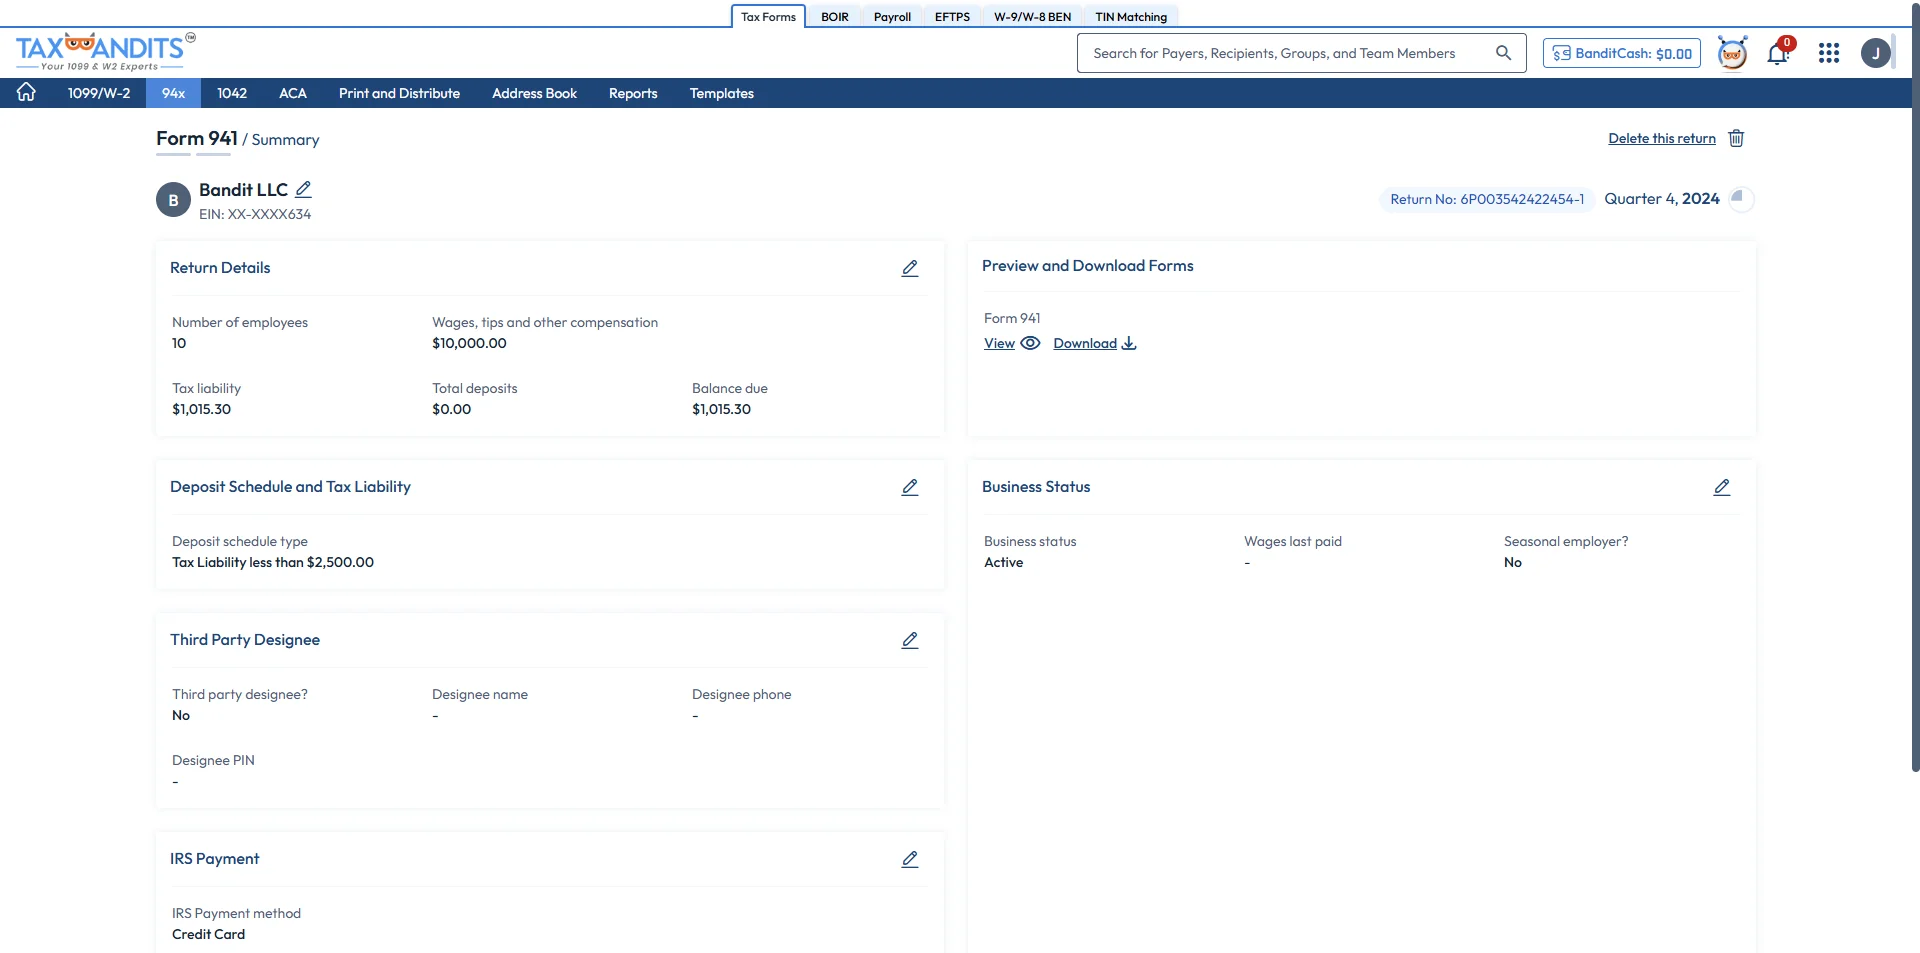Click the BanditCash $0.00 button

[x=1621, y=53]
